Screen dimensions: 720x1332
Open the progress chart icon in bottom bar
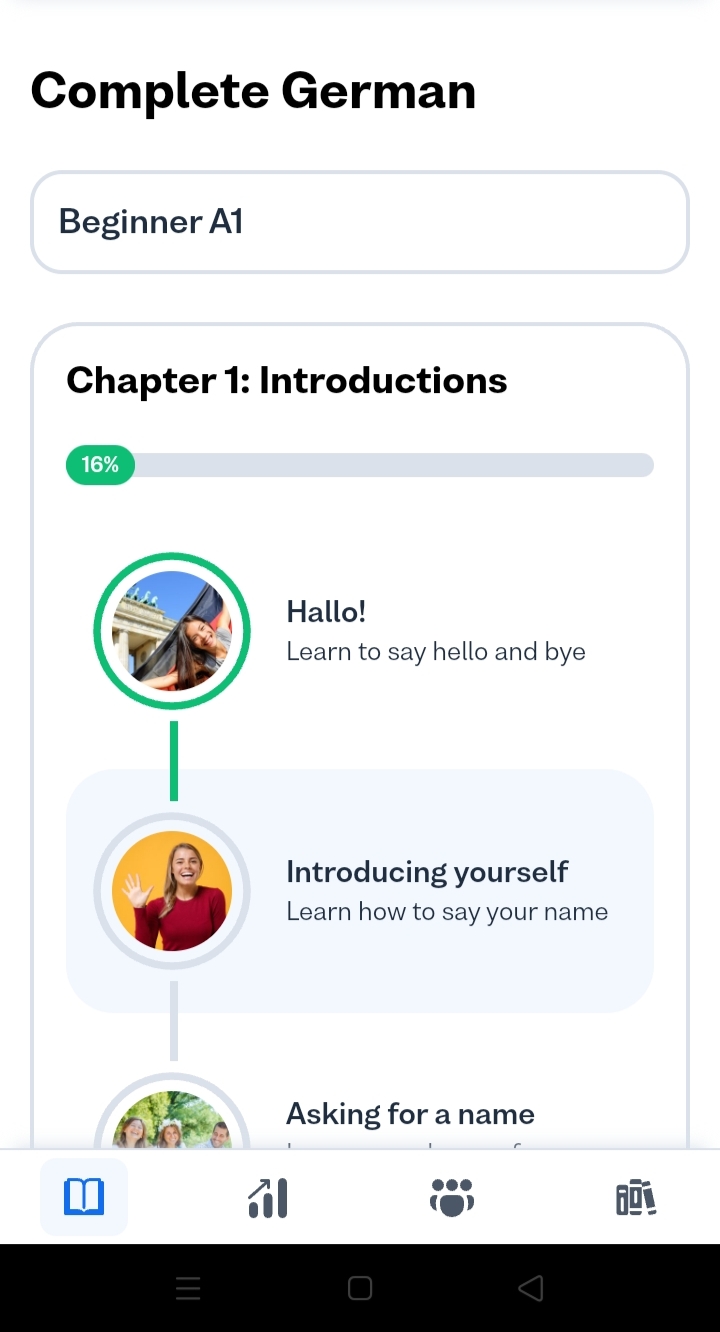tap(268, 1197)
